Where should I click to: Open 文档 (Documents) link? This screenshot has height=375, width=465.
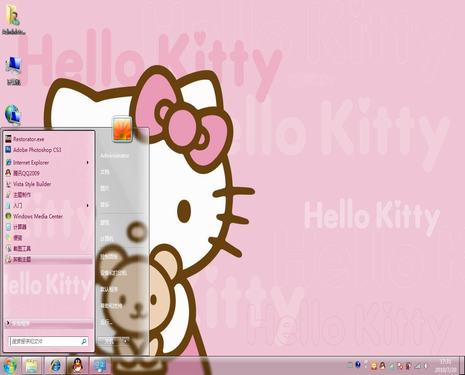click(x=105, y=172)
